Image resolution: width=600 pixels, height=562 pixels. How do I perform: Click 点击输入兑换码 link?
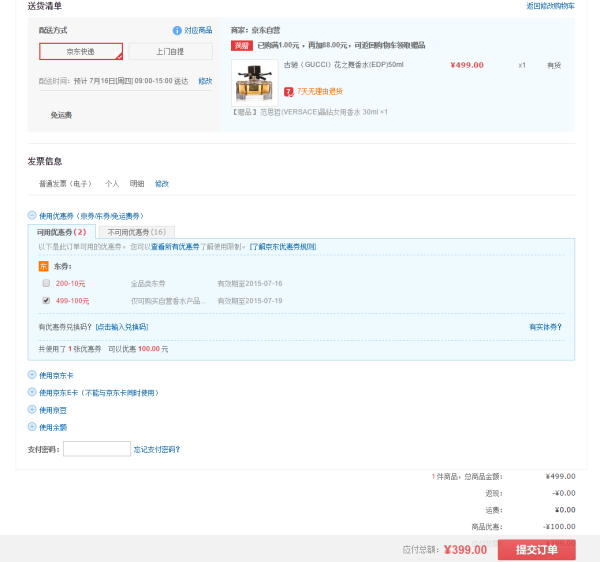(x=122, y=327)
